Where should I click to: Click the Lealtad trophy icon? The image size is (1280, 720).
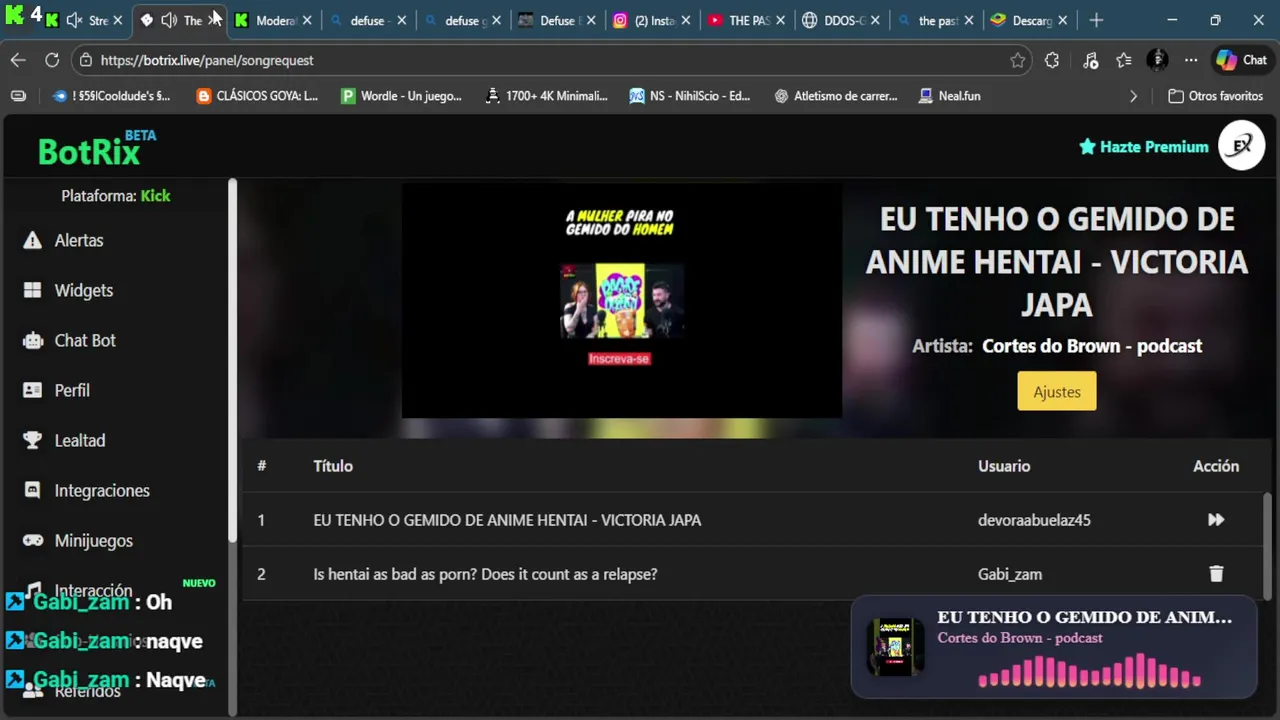pos(33,440)
